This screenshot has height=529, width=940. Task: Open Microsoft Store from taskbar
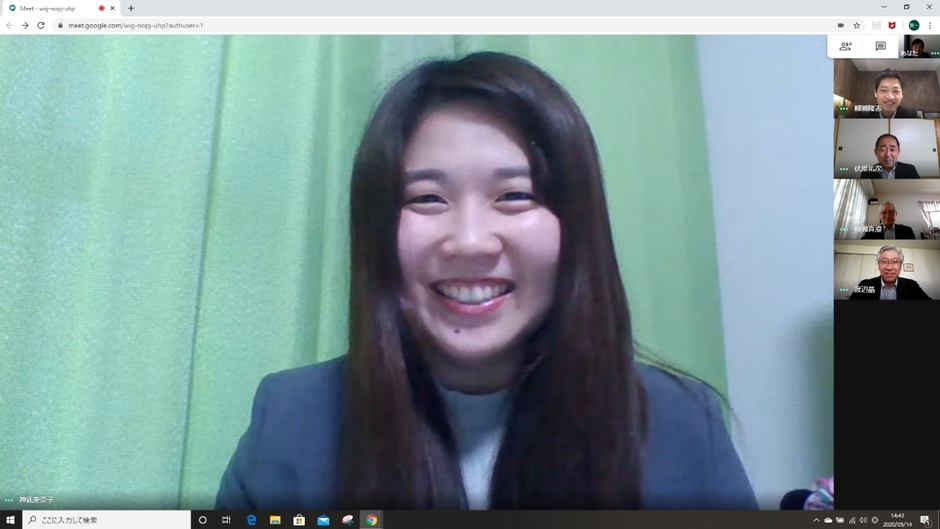click(x=299, y=520)
